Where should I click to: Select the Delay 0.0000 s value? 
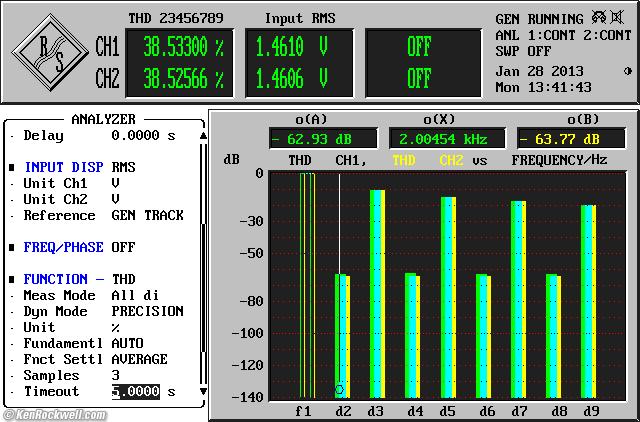pyautogui.click(x=143, y=135)
